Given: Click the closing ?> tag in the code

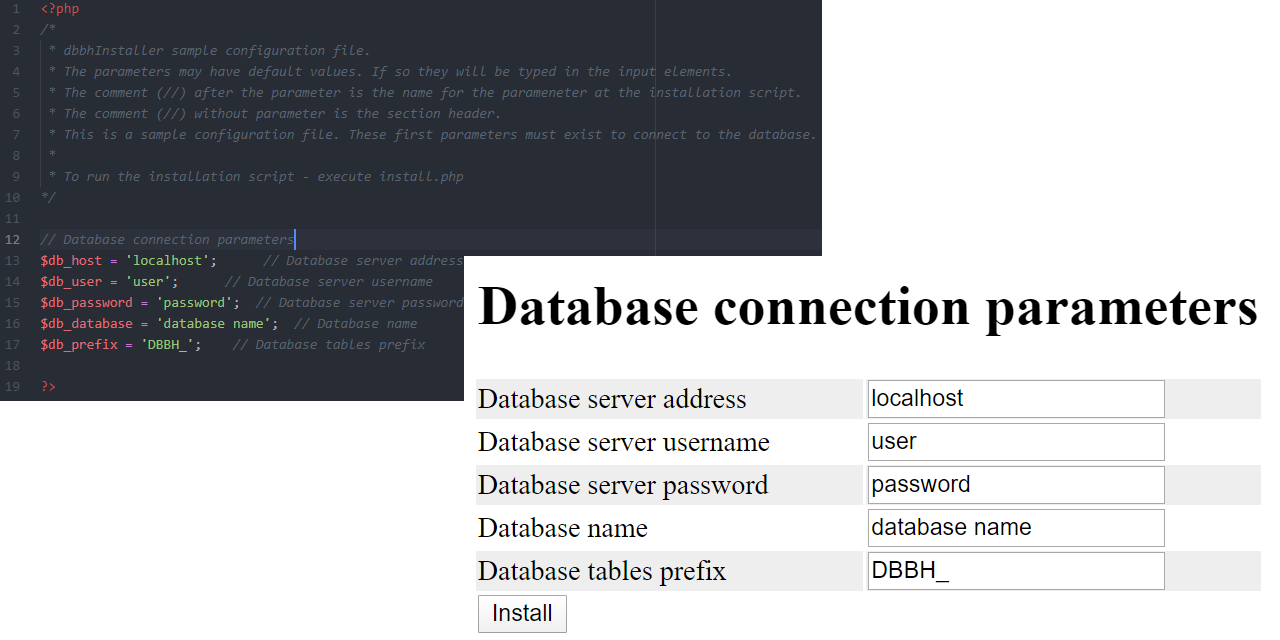Looking at the screenshot, I should click(x=47, y=386).
